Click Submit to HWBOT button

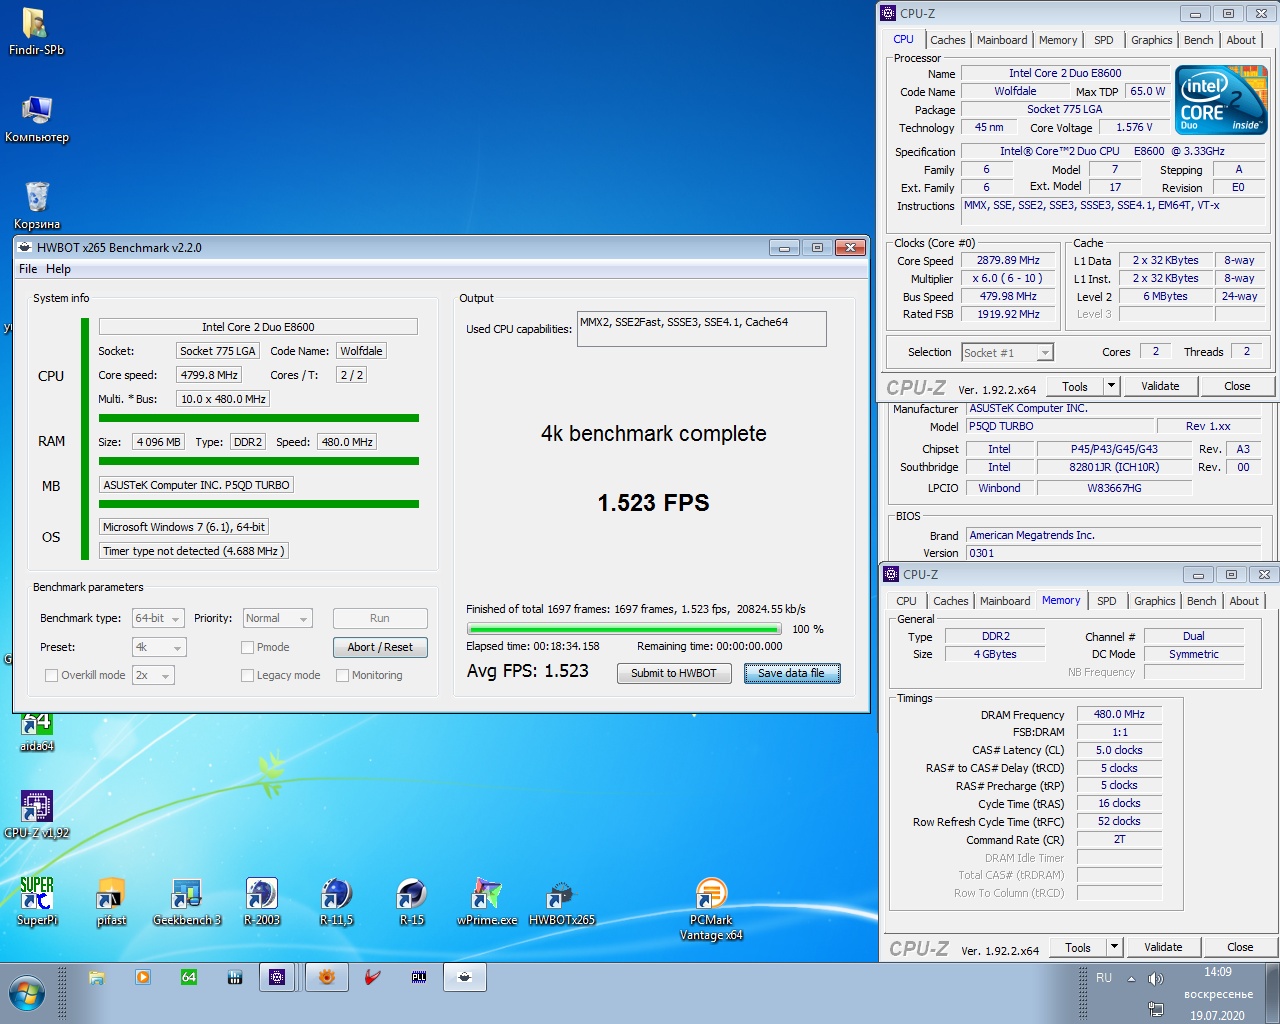click(673, 673)
